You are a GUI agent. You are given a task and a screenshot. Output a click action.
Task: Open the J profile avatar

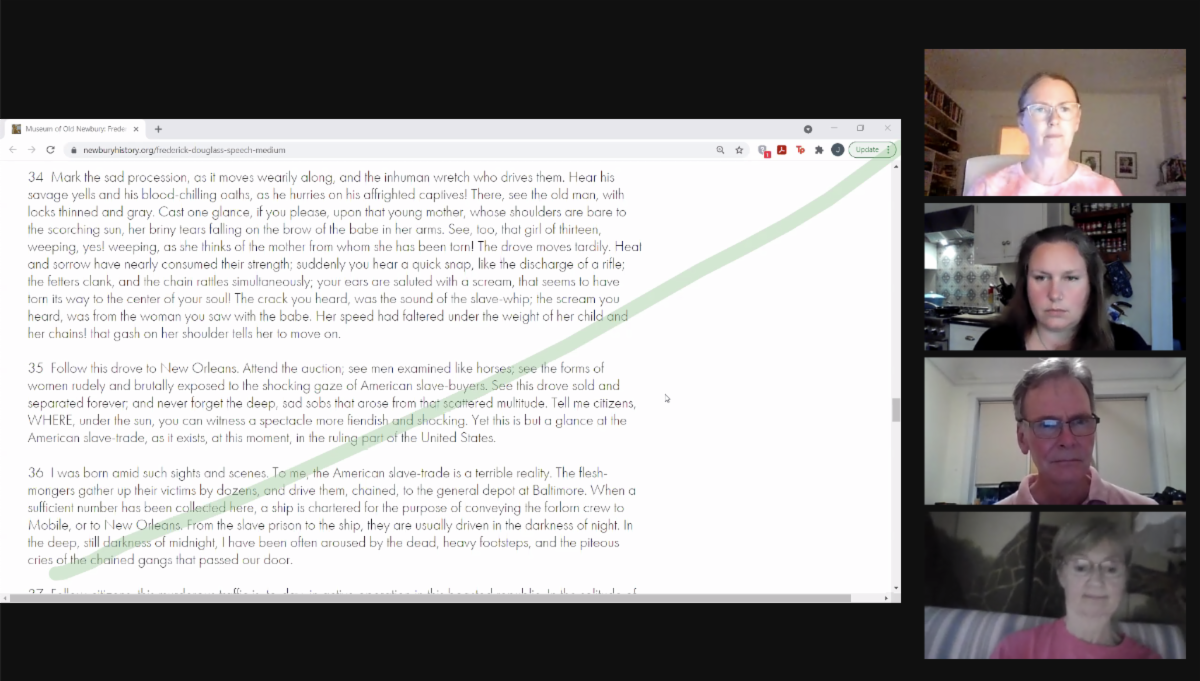point(837,150)
